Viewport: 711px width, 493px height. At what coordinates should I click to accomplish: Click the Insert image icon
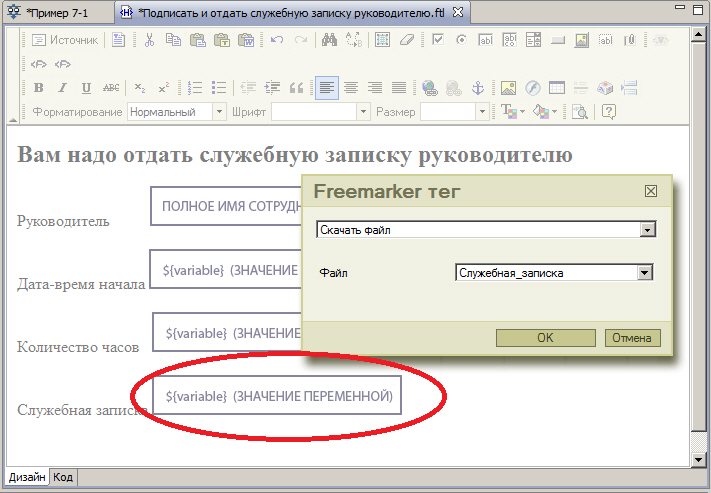point(508,88)
